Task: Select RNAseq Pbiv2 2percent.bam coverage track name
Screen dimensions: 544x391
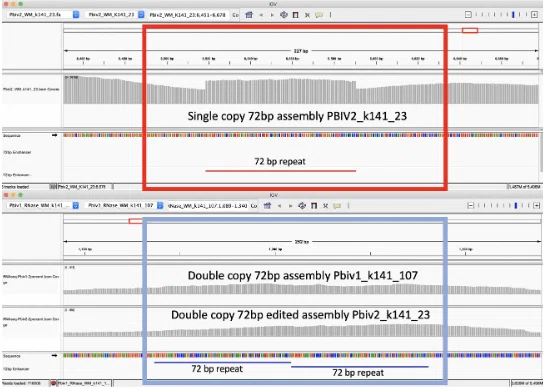Action: 31,321
